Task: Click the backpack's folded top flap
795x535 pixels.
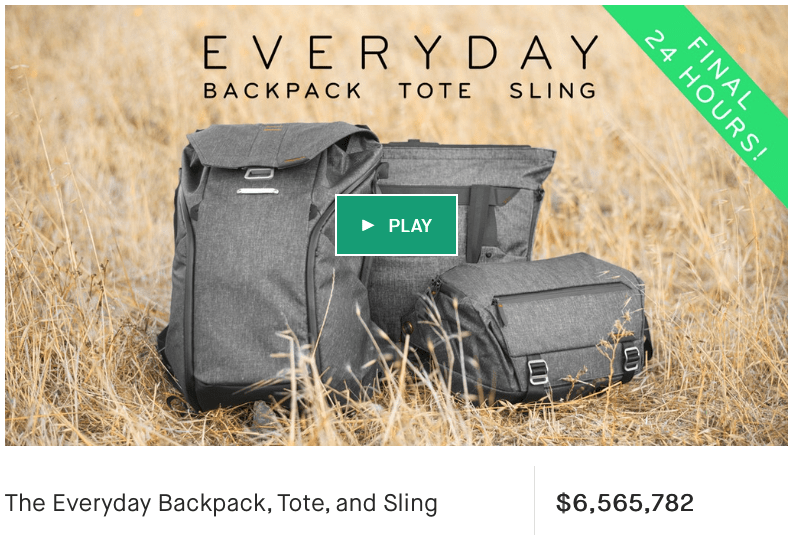Action: [281, 145]
